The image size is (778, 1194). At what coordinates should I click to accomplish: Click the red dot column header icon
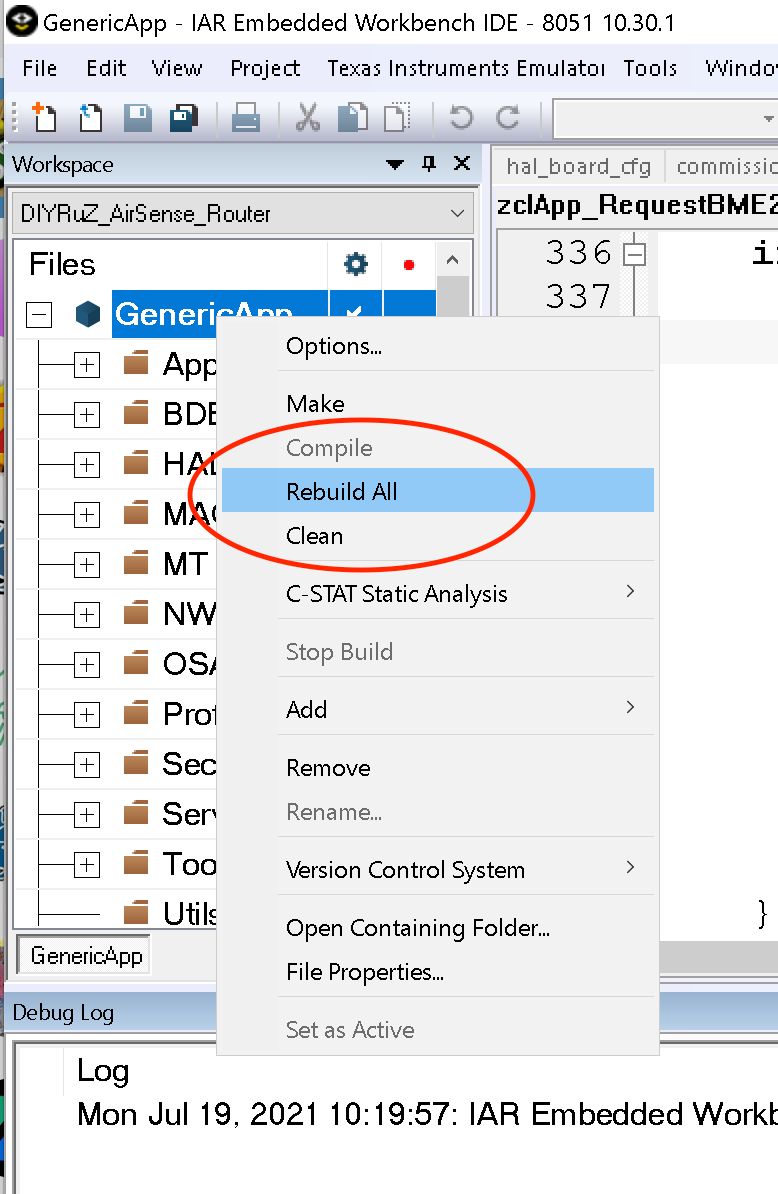pyautogui.click(x=409, y=264)
